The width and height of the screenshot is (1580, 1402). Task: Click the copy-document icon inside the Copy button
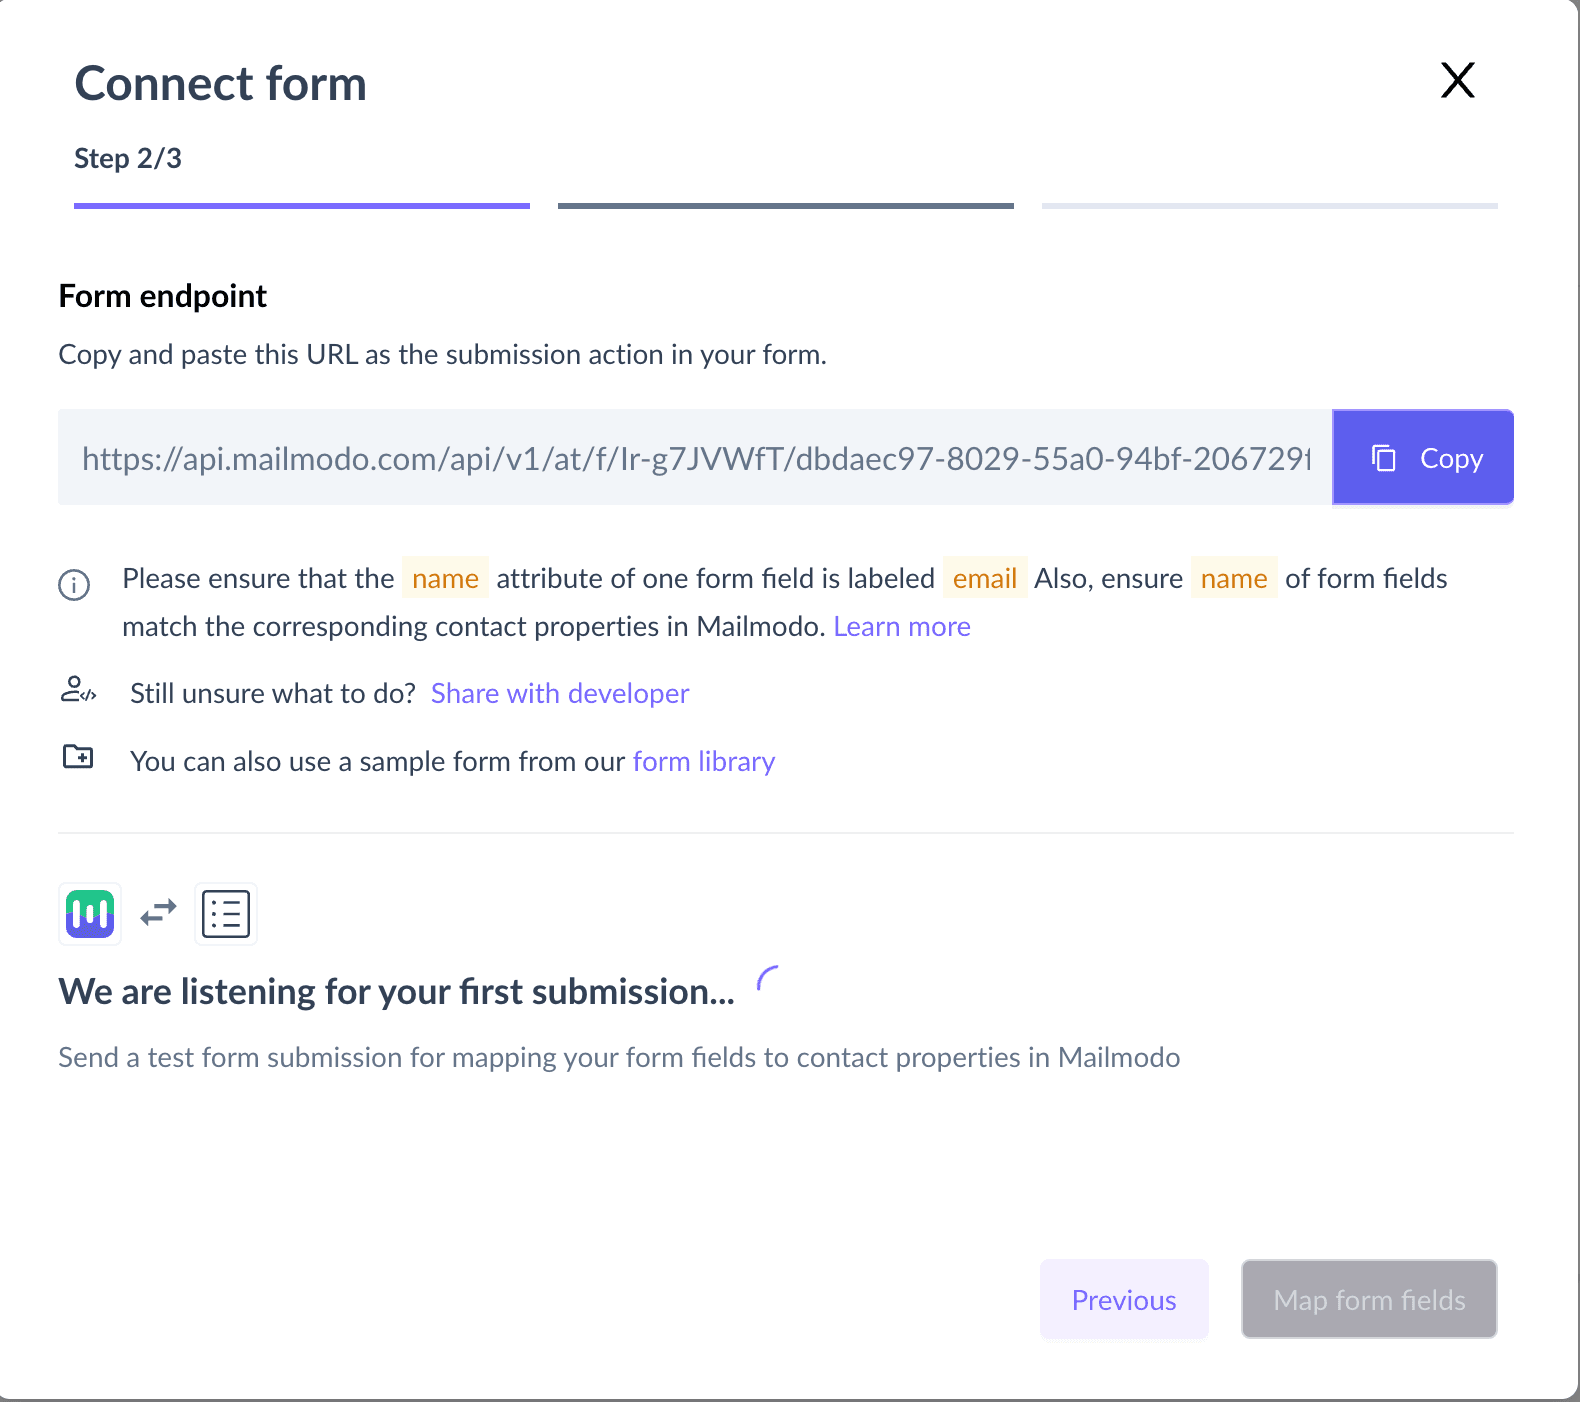(1385, 458)
